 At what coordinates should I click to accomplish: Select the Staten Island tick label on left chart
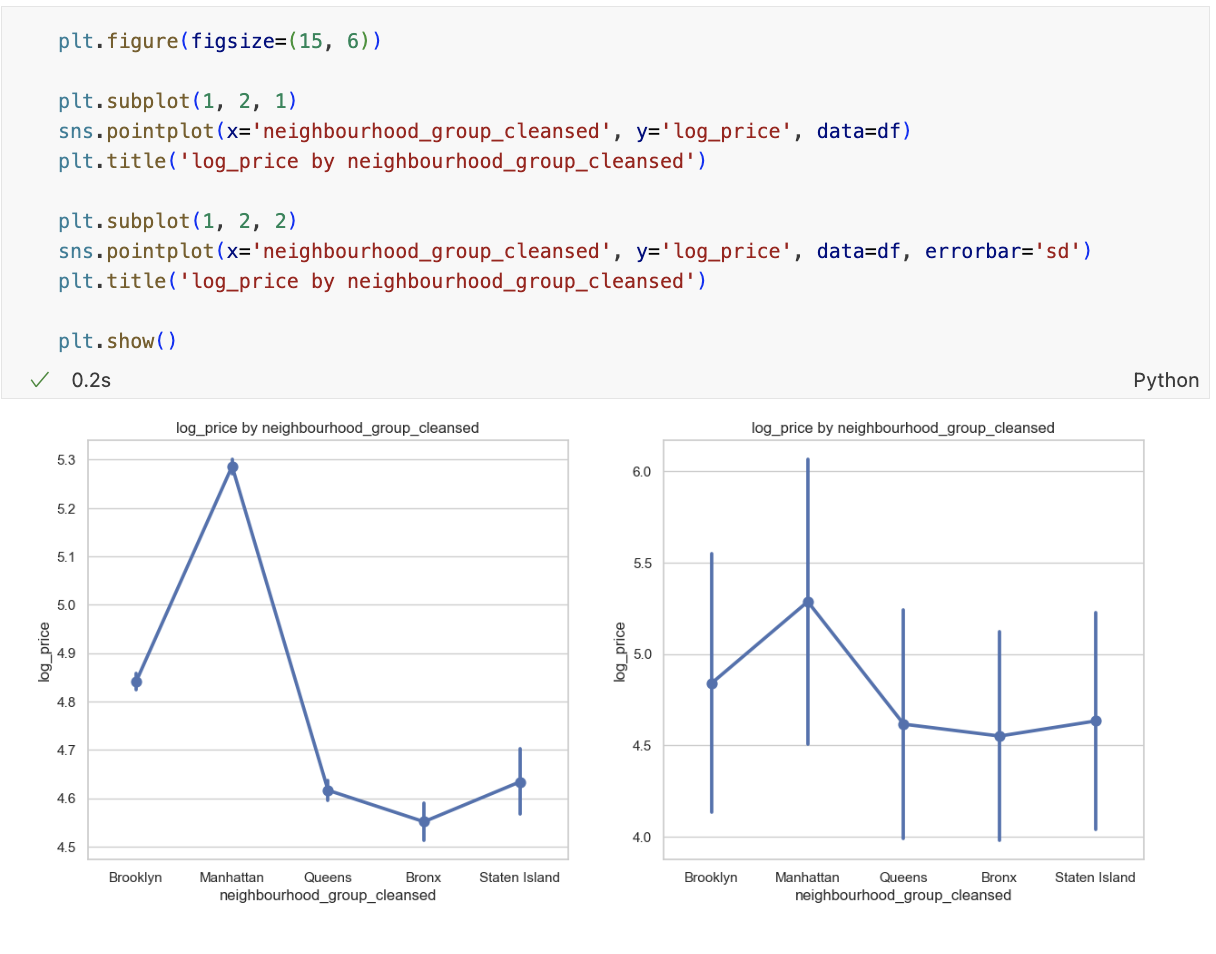click(x=519, y=877)
